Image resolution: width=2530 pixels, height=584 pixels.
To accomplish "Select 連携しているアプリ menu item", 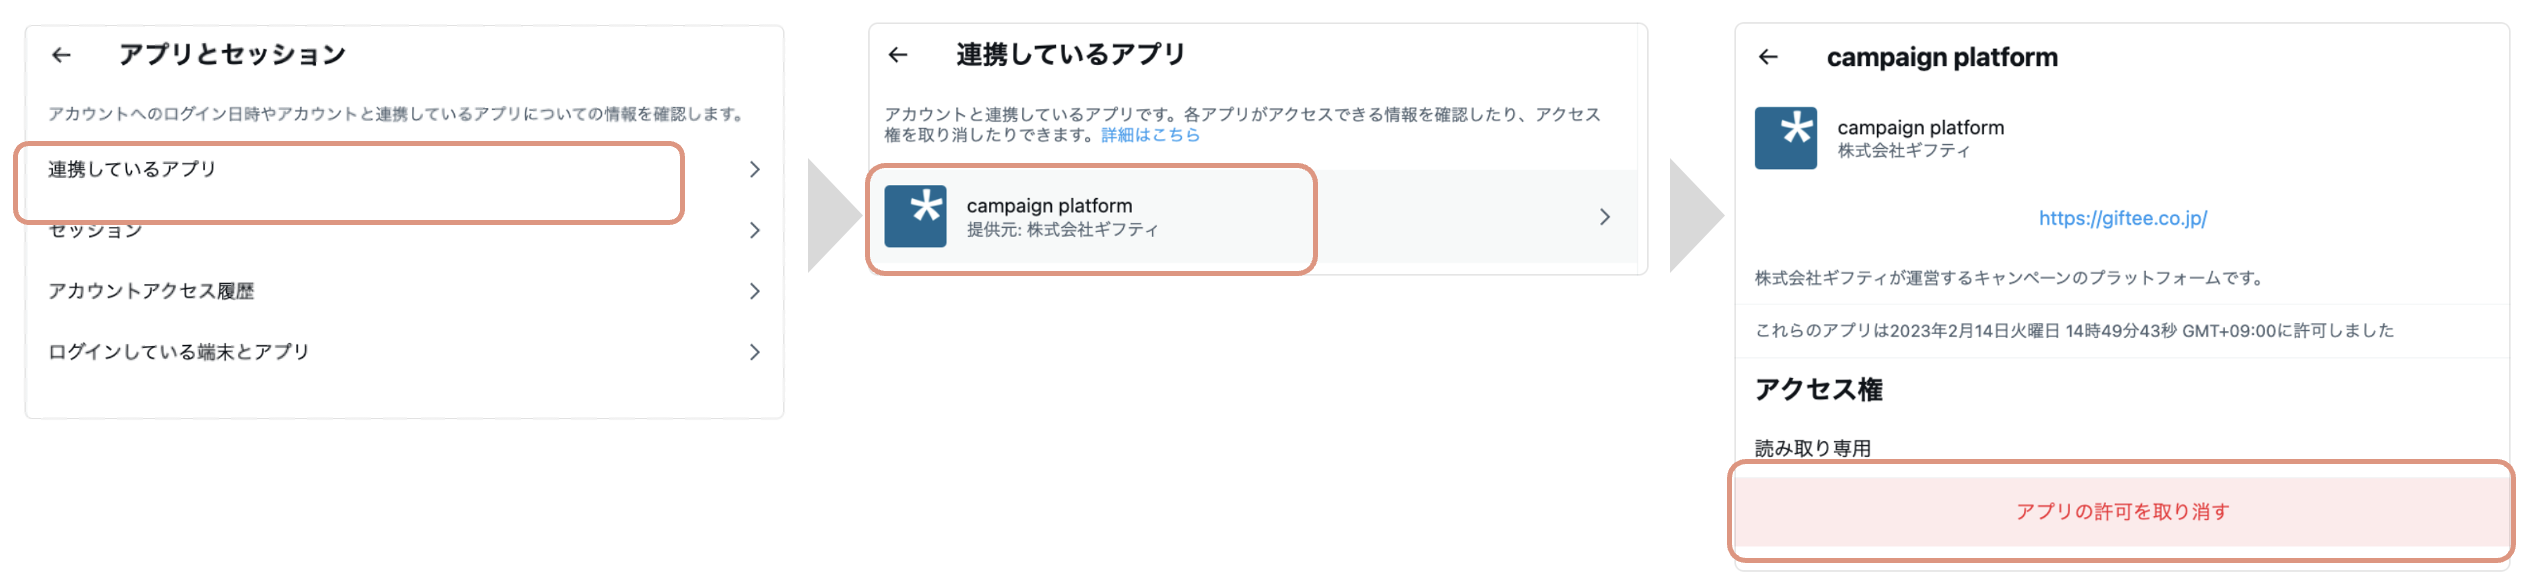I will pyautogui.click(x=132, y=170).
